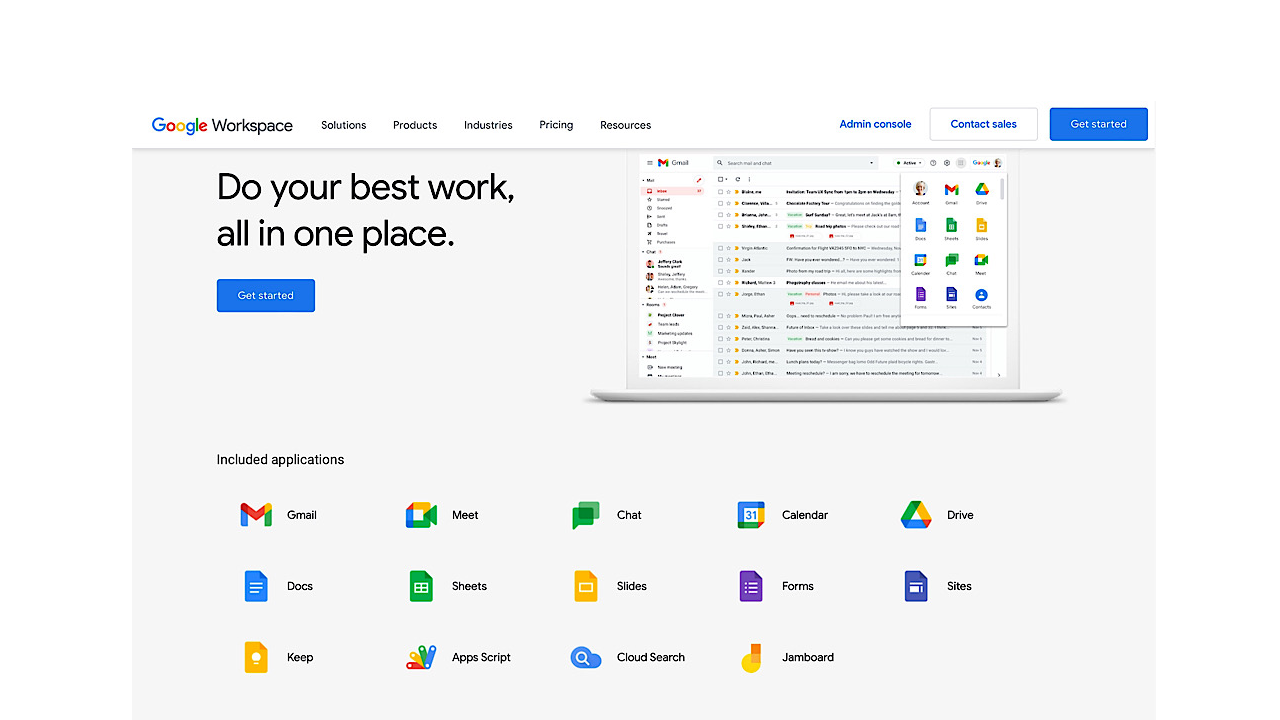The width and height of the screenshot is (1280, 720).
Task: Click the 'Included applications' heading
Action: coord(280,460)
